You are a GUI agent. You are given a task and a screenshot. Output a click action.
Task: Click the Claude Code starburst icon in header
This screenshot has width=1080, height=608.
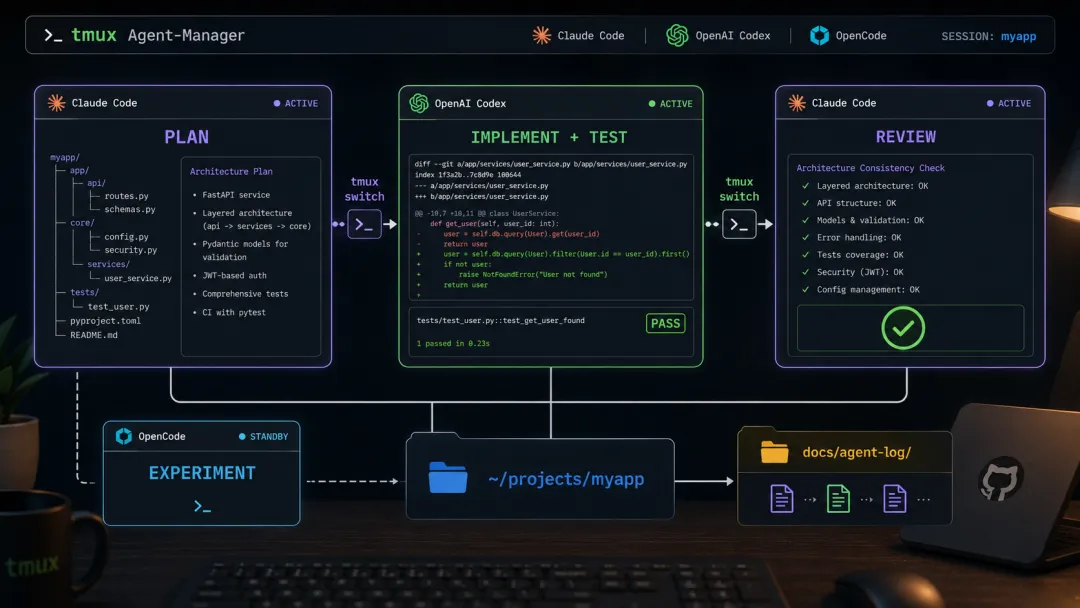(541, 35)
